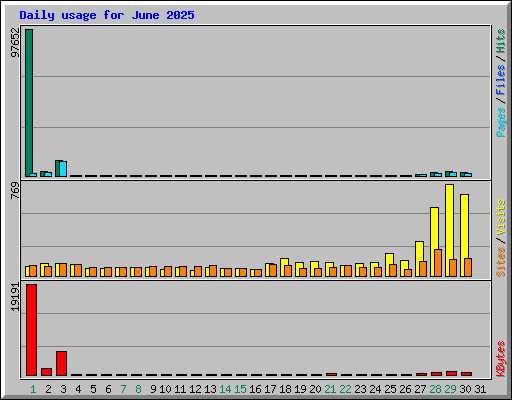Select day 20 label on the x-axis
This screenshot has height=400, width=512.
(315, 389)
